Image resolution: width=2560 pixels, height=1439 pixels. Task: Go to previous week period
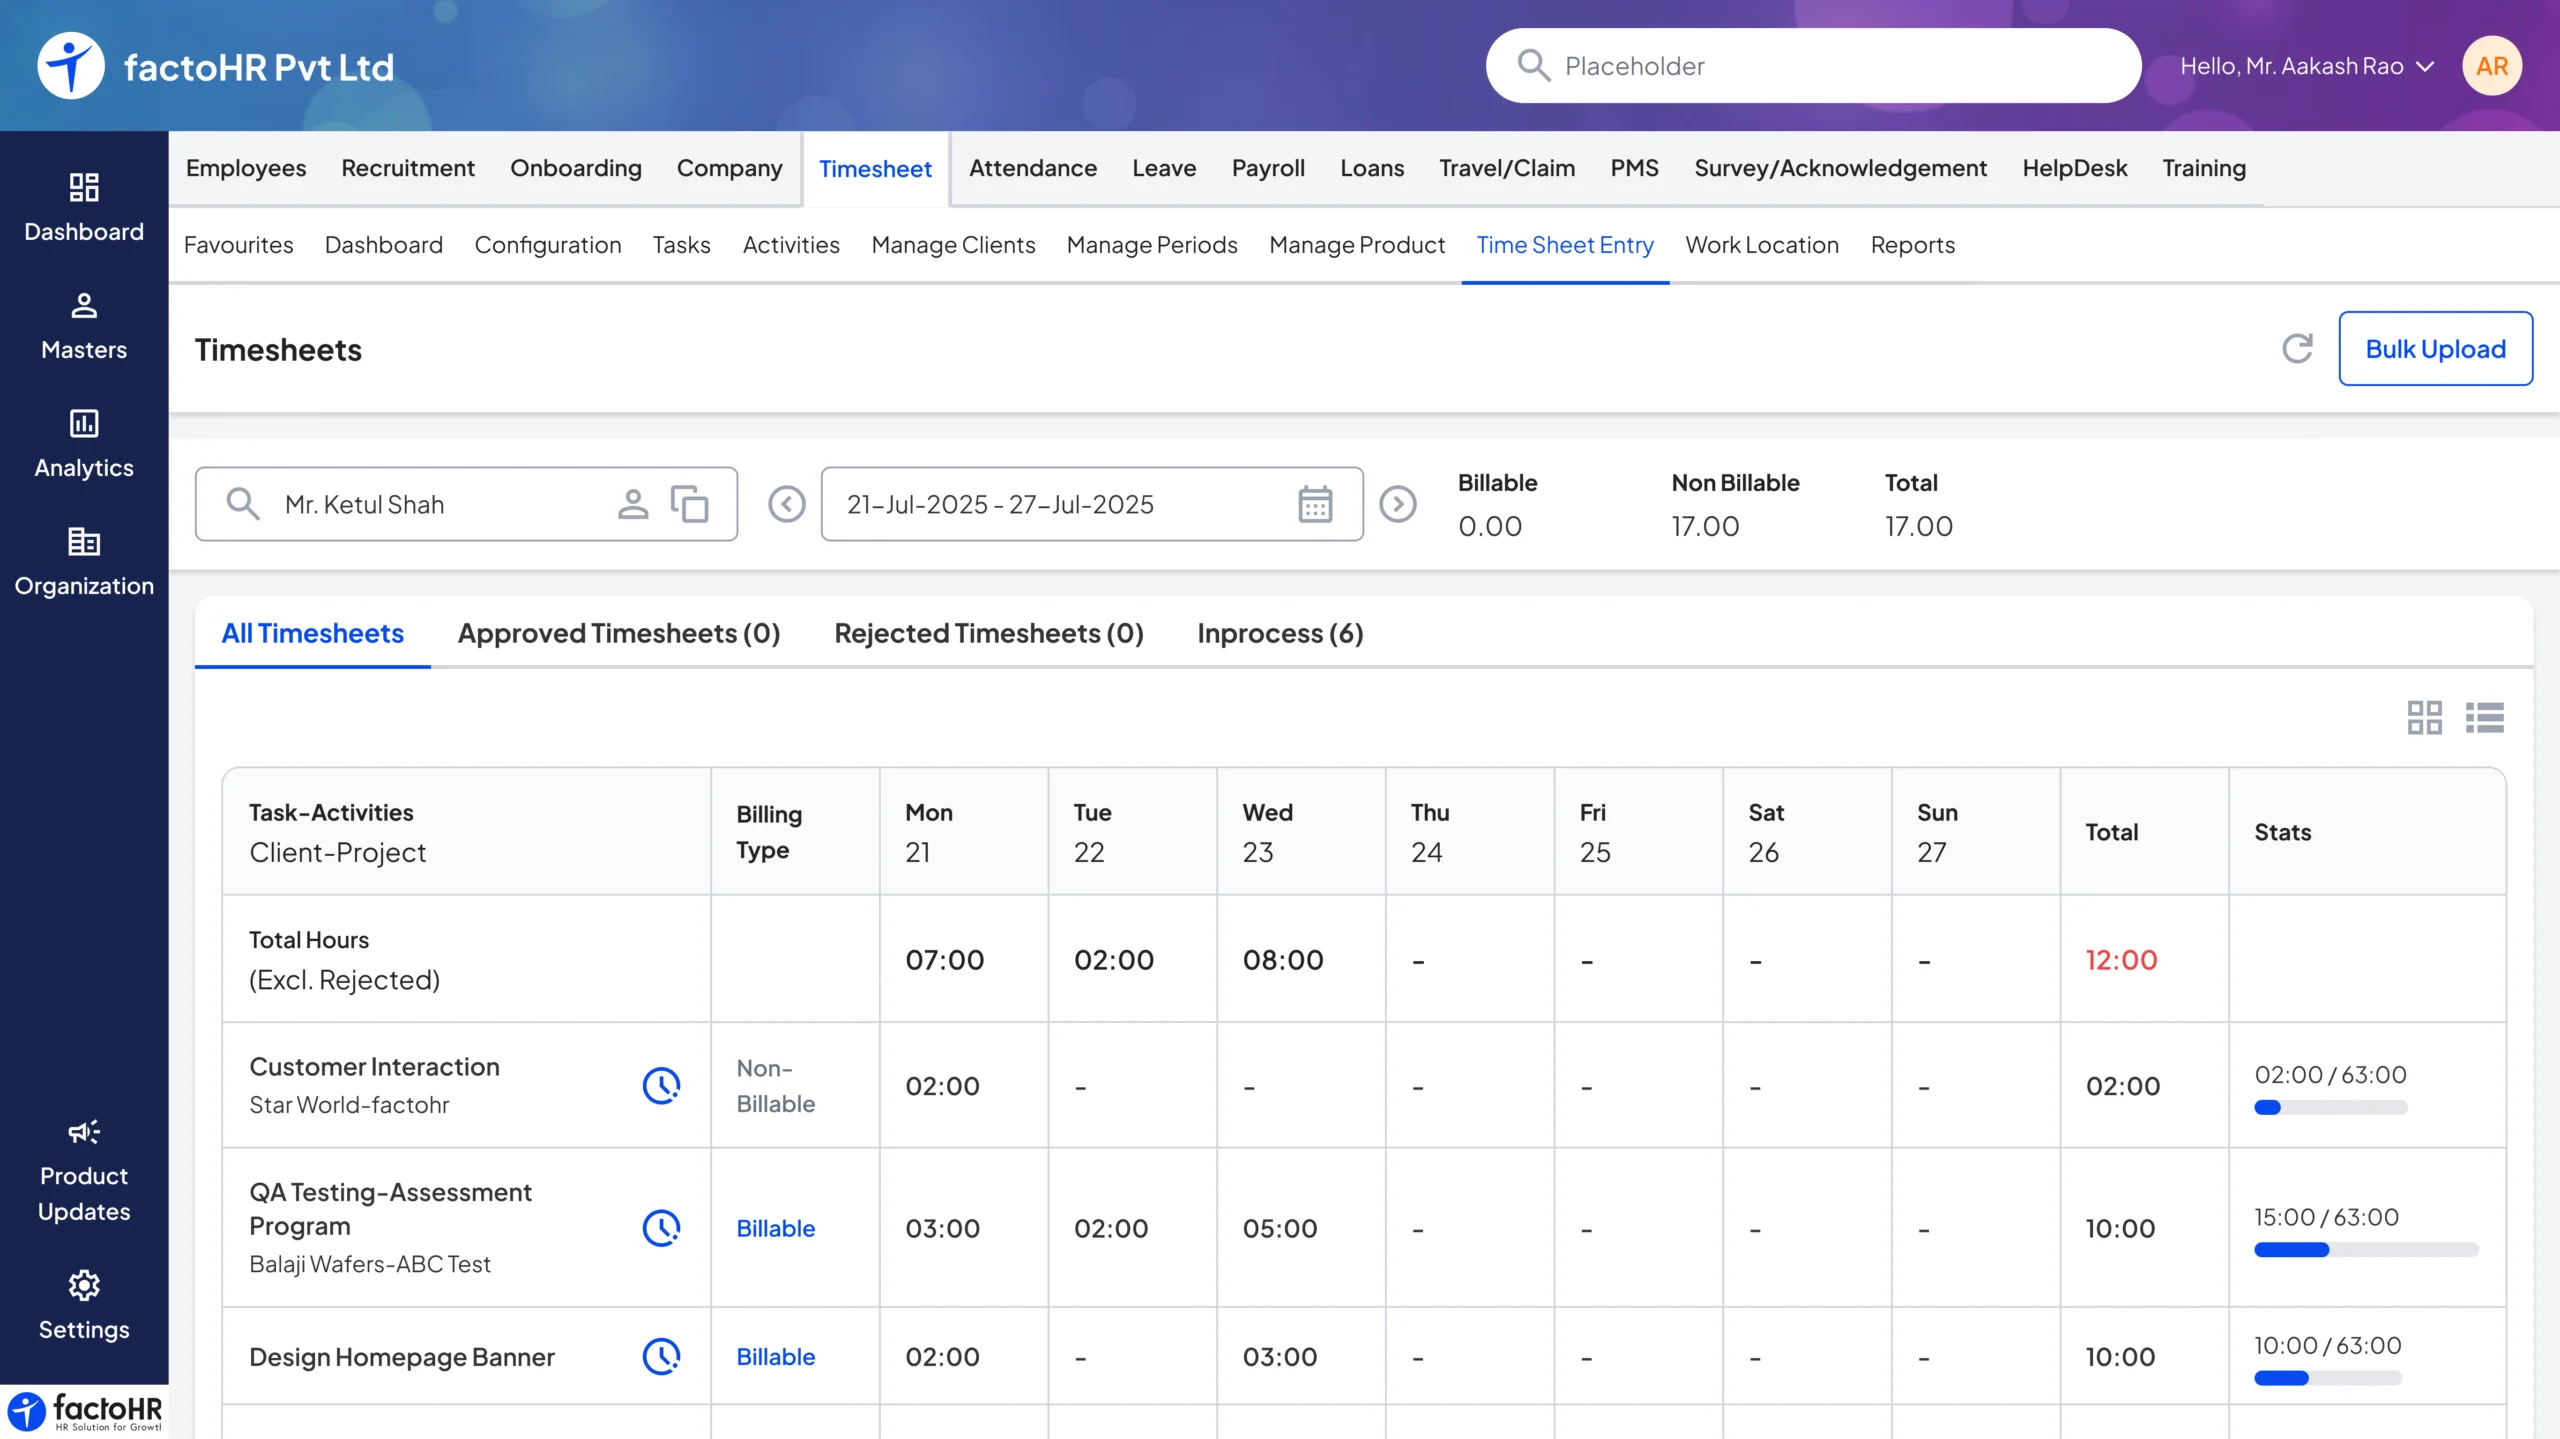787,504
